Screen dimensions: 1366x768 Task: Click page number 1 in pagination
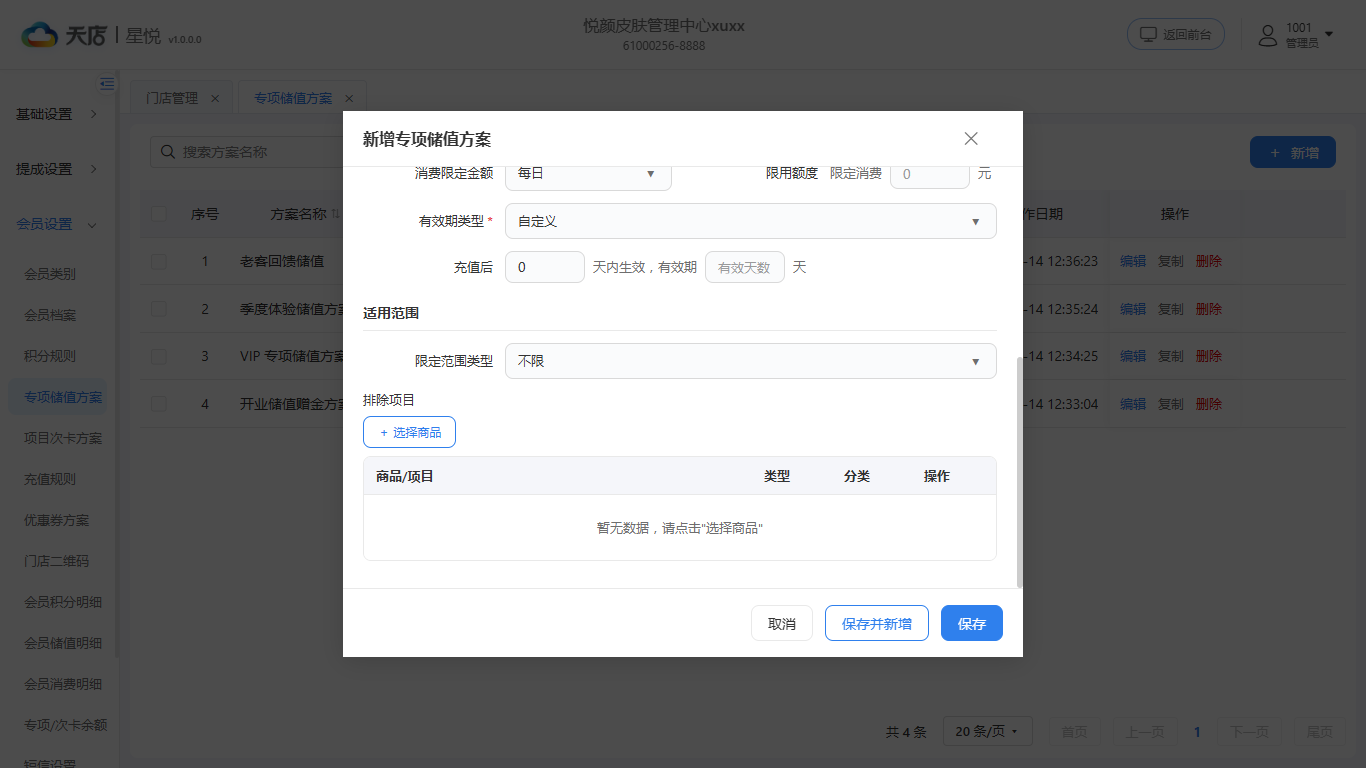pos(1197,732)
